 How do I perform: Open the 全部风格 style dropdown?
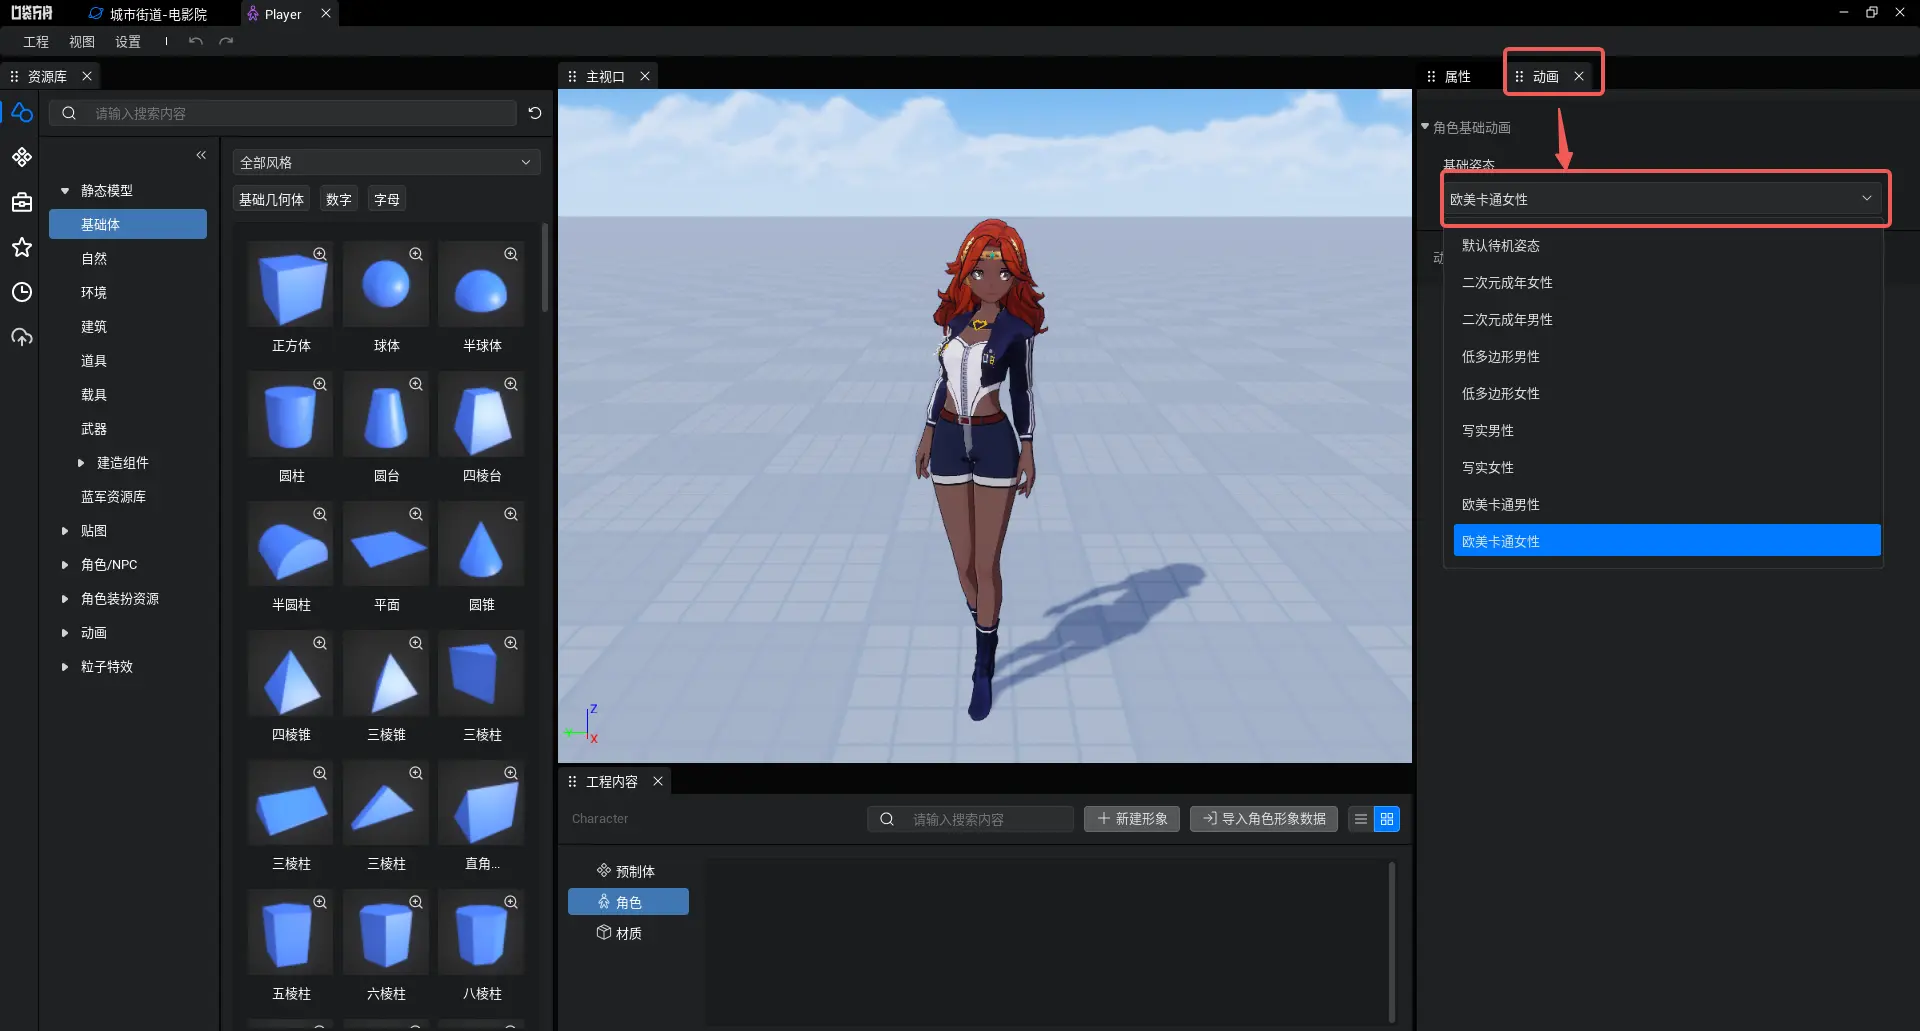(386, 162)
